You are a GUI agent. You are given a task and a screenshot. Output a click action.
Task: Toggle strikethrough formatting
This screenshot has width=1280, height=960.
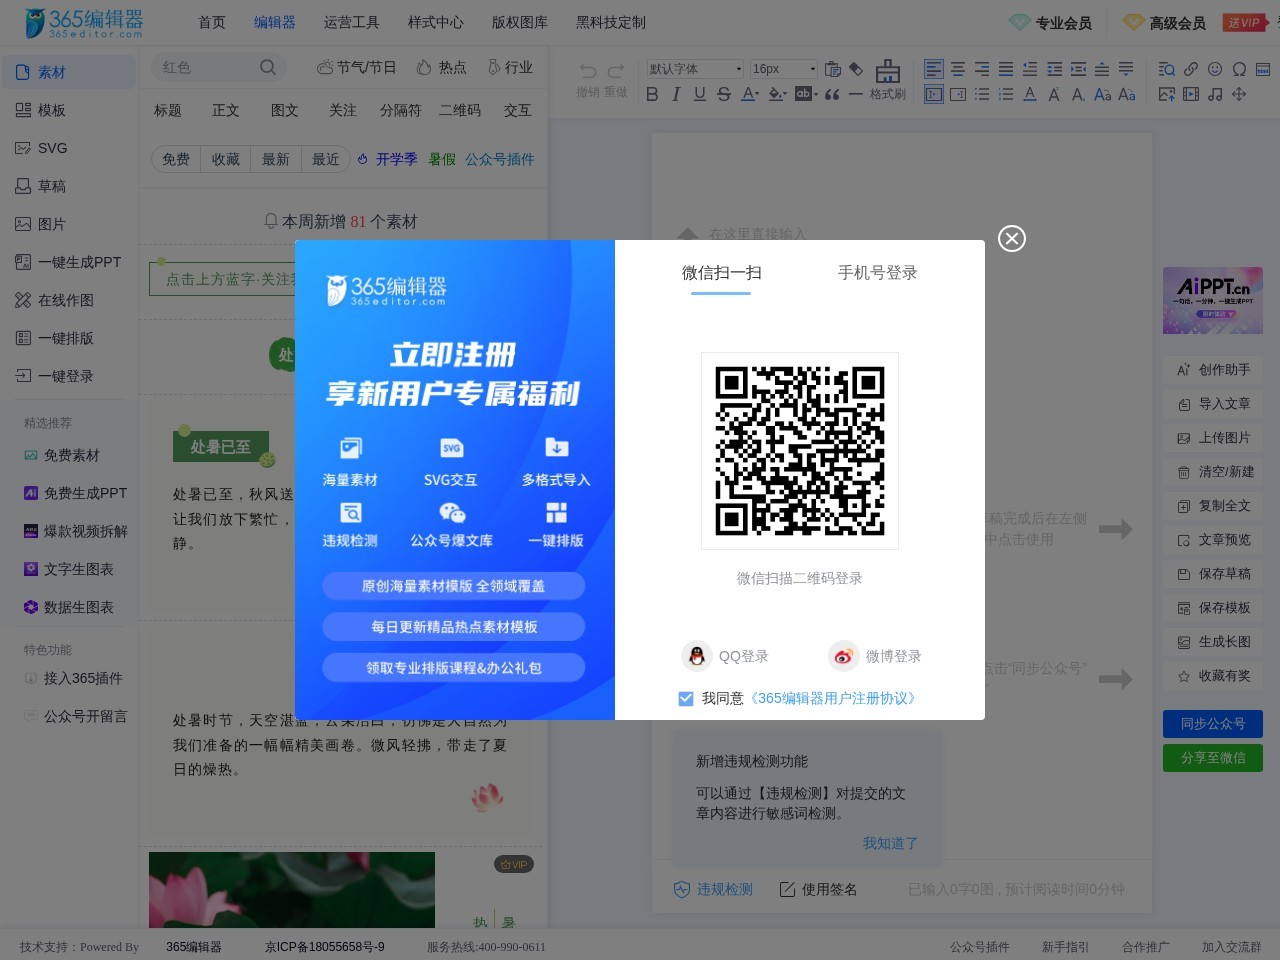tap(724, 94)
